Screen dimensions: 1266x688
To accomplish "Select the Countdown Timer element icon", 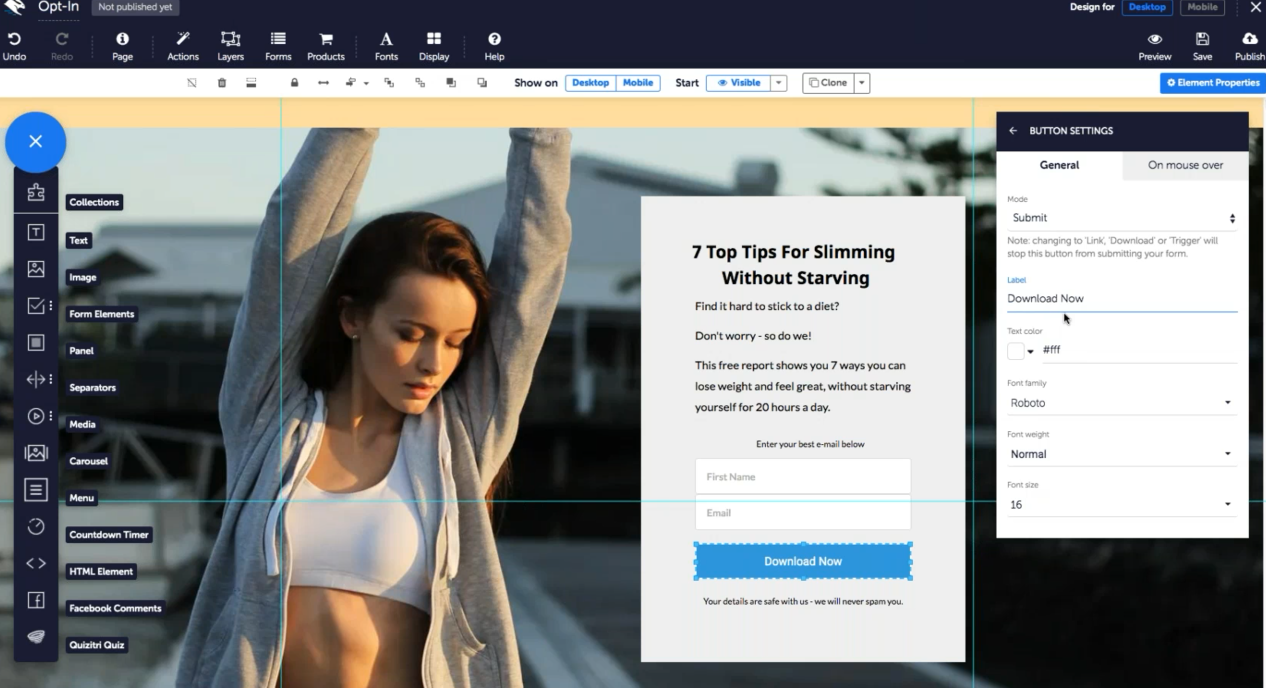I will coord(36,526).
